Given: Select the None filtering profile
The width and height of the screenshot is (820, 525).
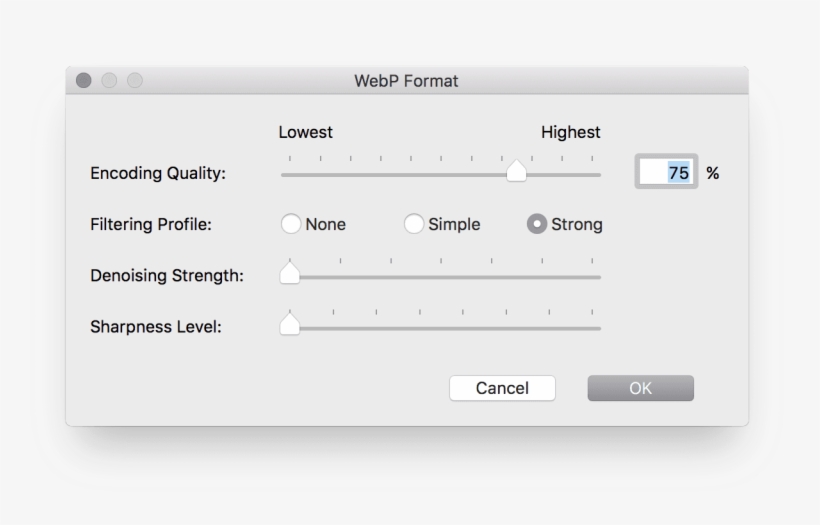Looking at the screenshot, I should (x=291, y=224).
